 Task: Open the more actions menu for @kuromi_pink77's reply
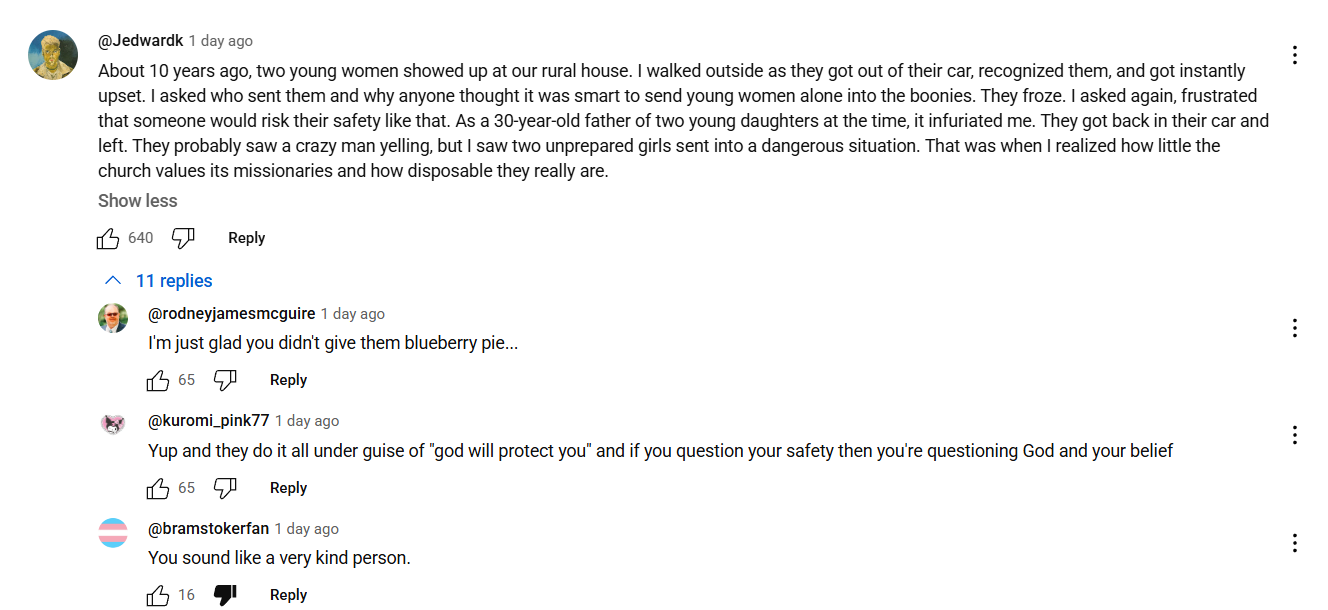point(1295,435)
